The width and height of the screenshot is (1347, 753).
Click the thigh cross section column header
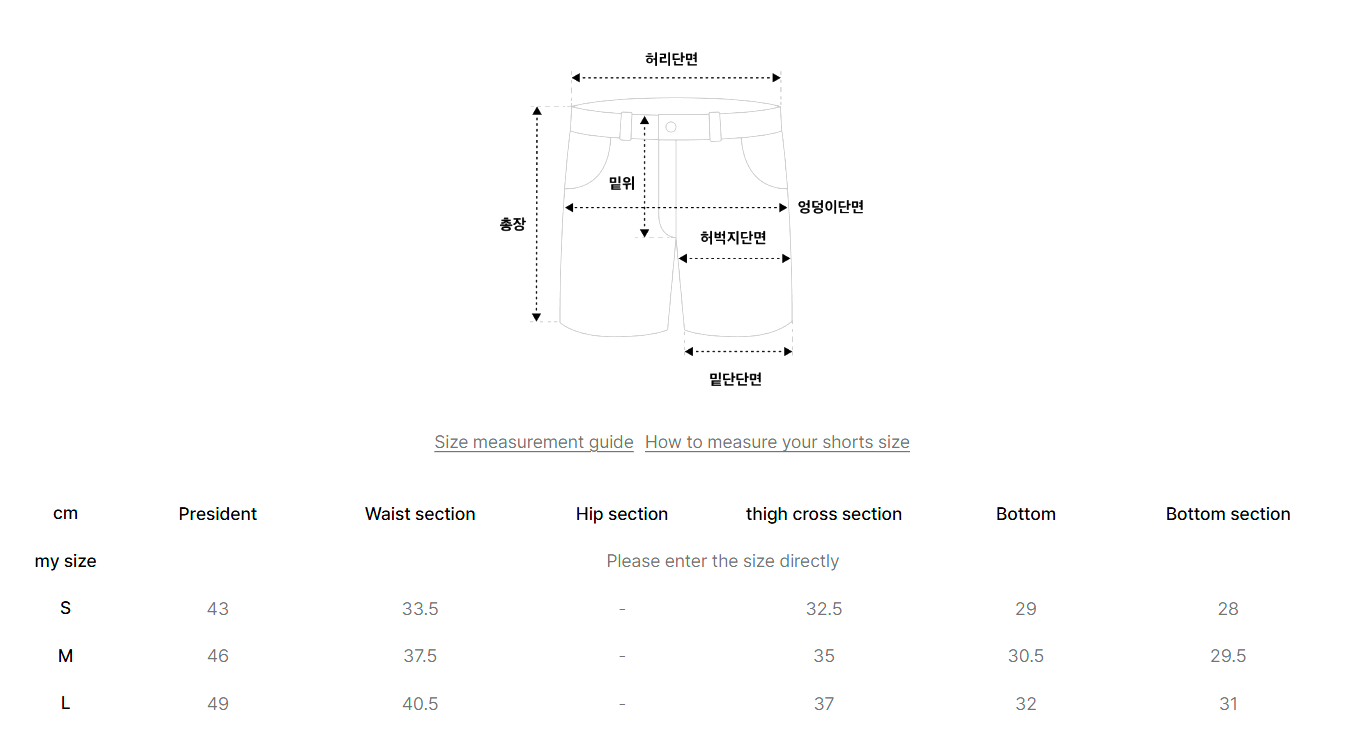824,514
